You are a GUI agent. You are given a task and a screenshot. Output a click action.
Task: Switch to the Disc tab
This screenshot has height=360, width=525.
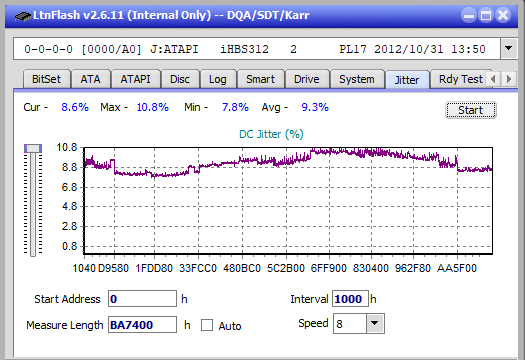[x=180, y=79]
